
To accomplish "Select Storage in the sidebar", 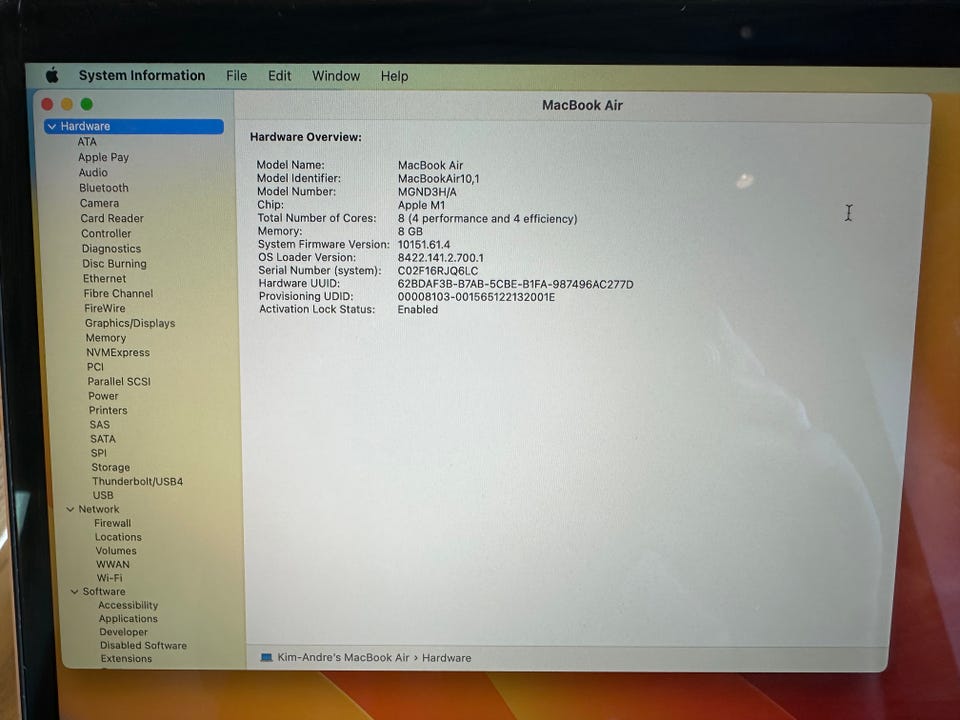I will [111, 467].
